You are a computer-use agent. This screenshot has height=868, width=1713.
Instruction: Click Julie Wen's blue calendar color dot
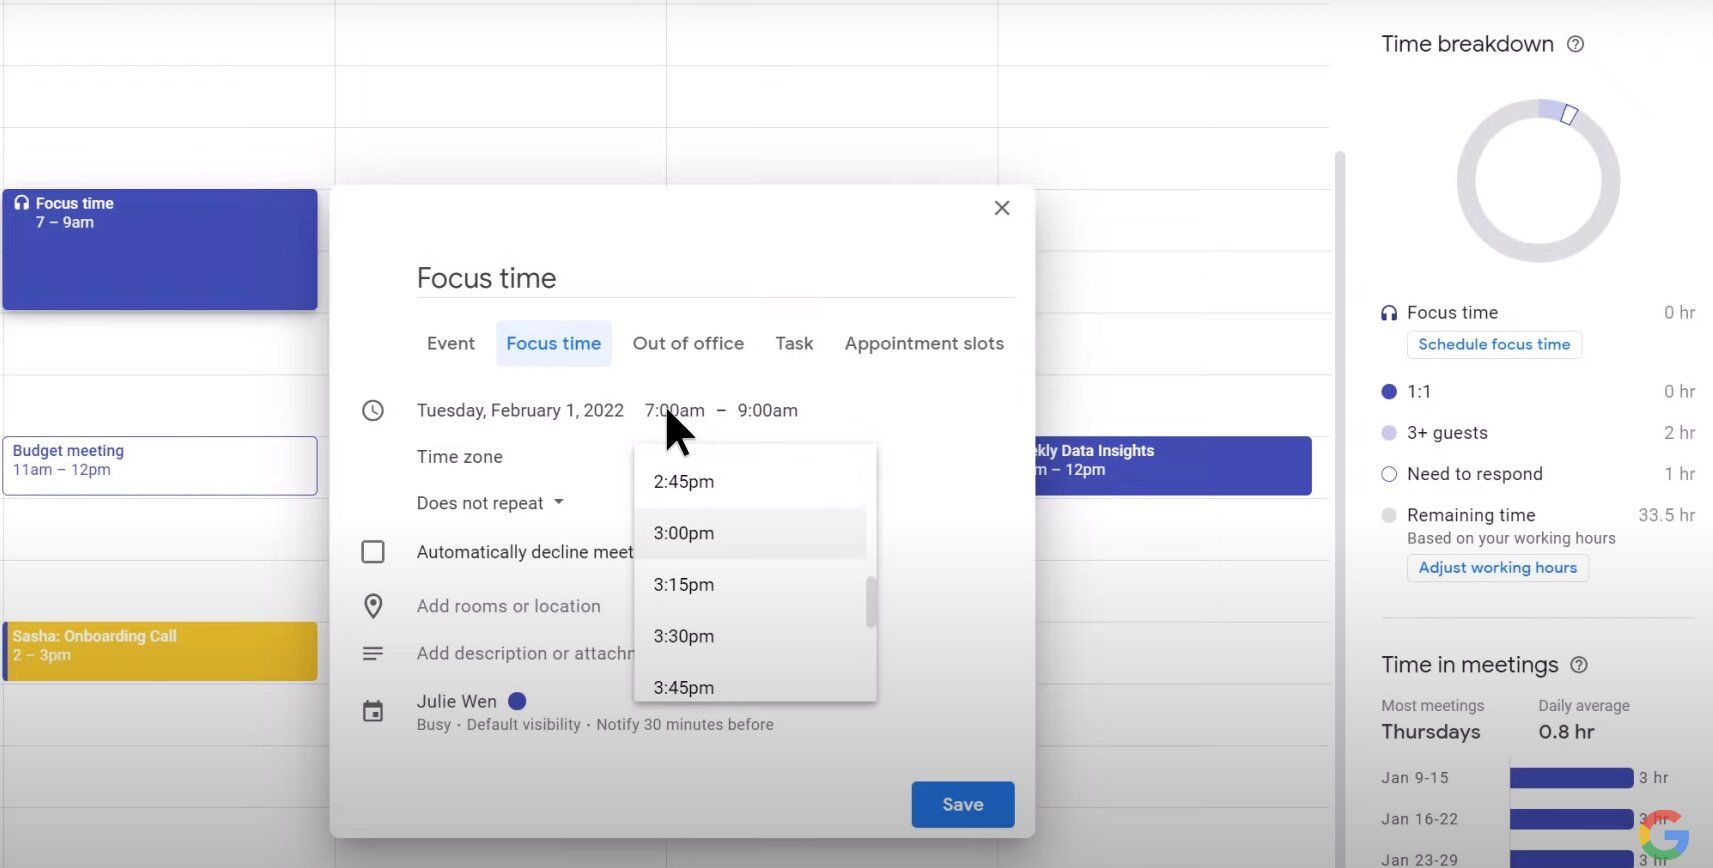click(517, 701)
